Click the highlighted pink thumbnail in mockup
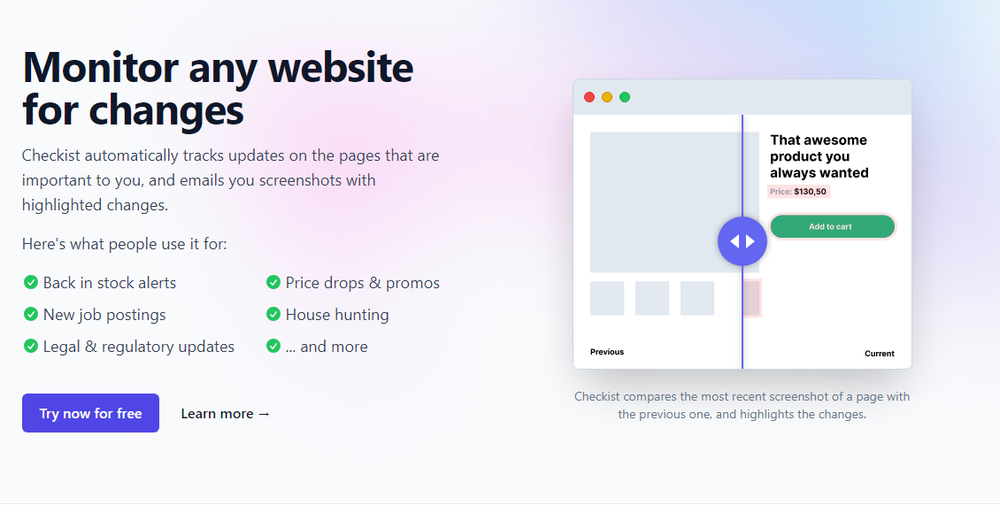1000x526 pixels. [x=752, y=298]
